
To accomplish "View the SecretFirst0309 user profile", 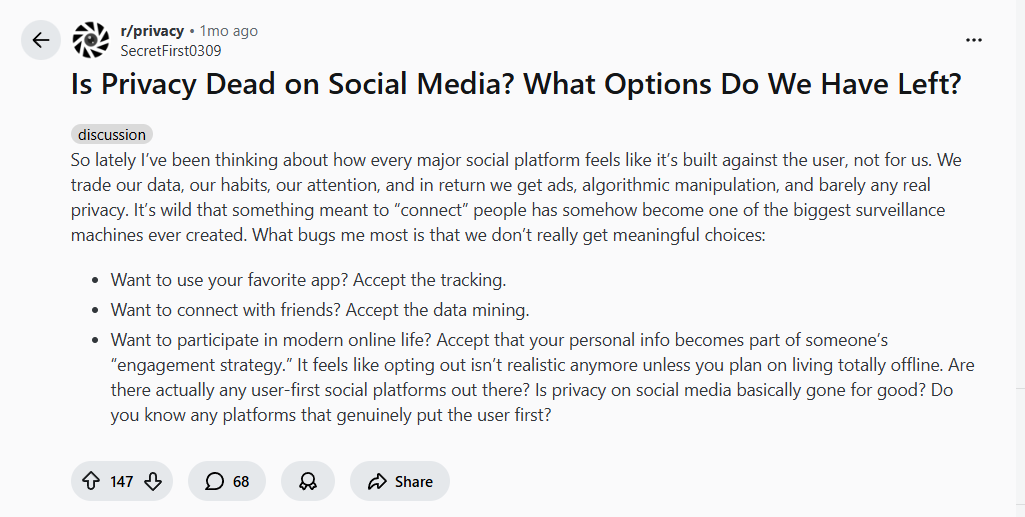I will 171,50.
